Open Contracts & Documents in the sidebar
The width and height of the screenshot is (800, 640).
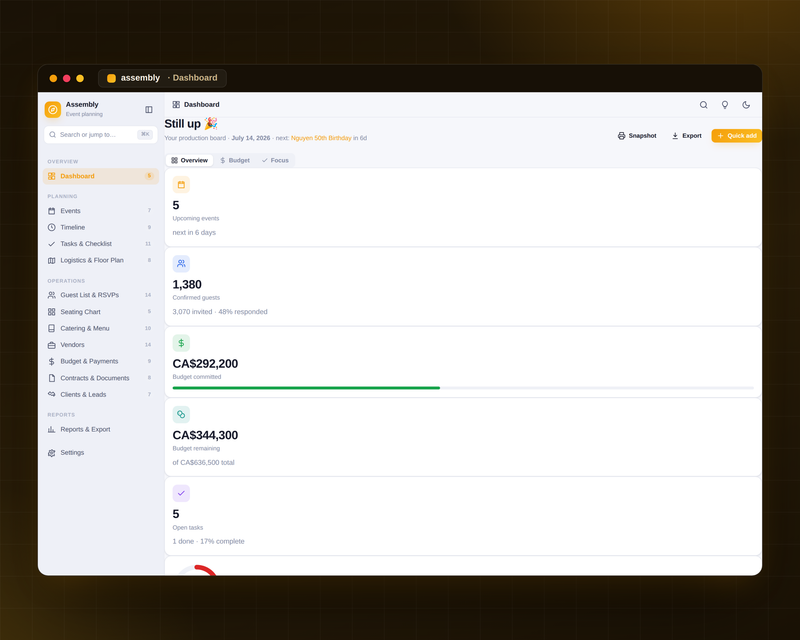[101, 378]
